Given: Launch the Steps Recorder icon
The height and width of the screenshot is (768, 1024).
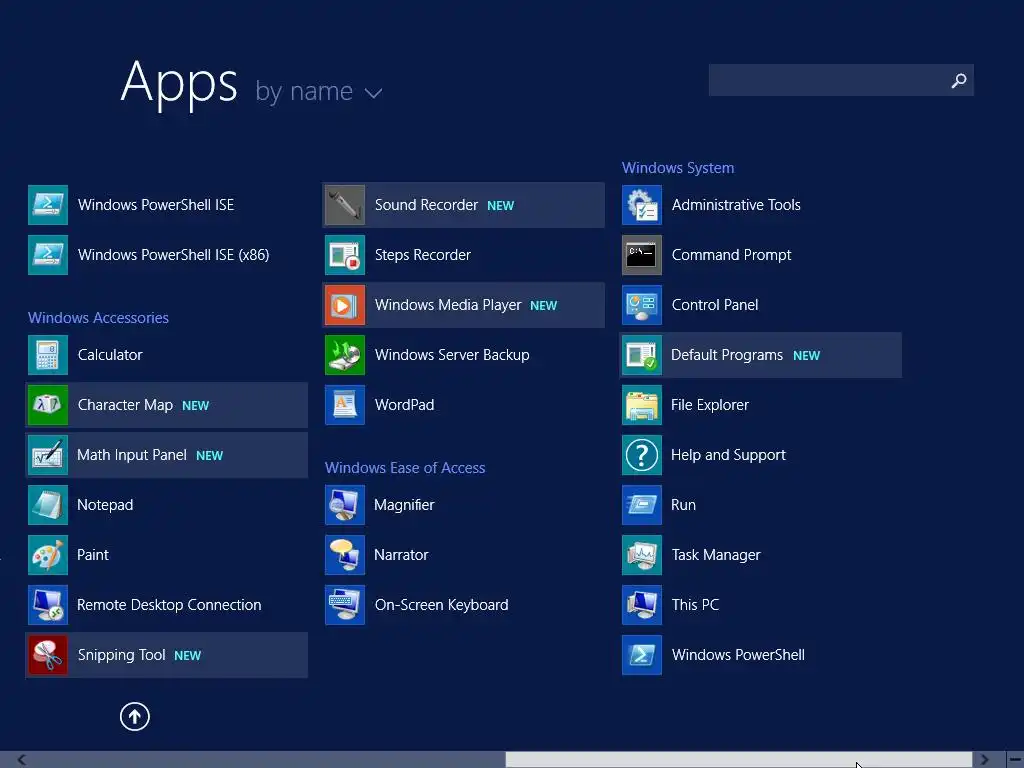Looking at the screenshot, I should tap(345, 255).
